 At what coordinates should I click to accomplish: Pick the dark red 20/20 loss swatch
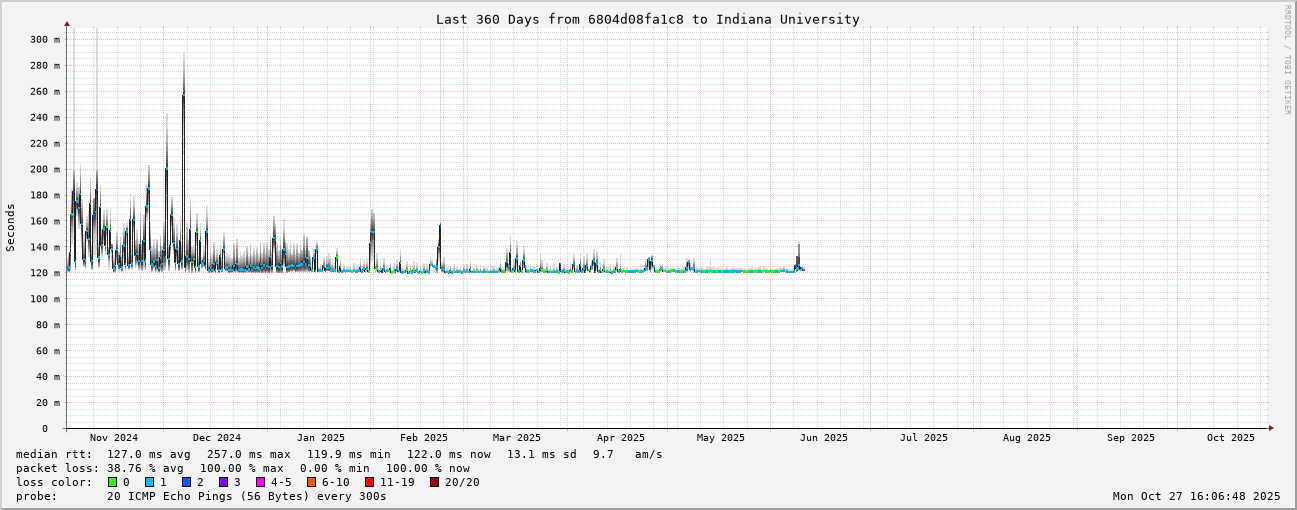[x=435, y=482]
